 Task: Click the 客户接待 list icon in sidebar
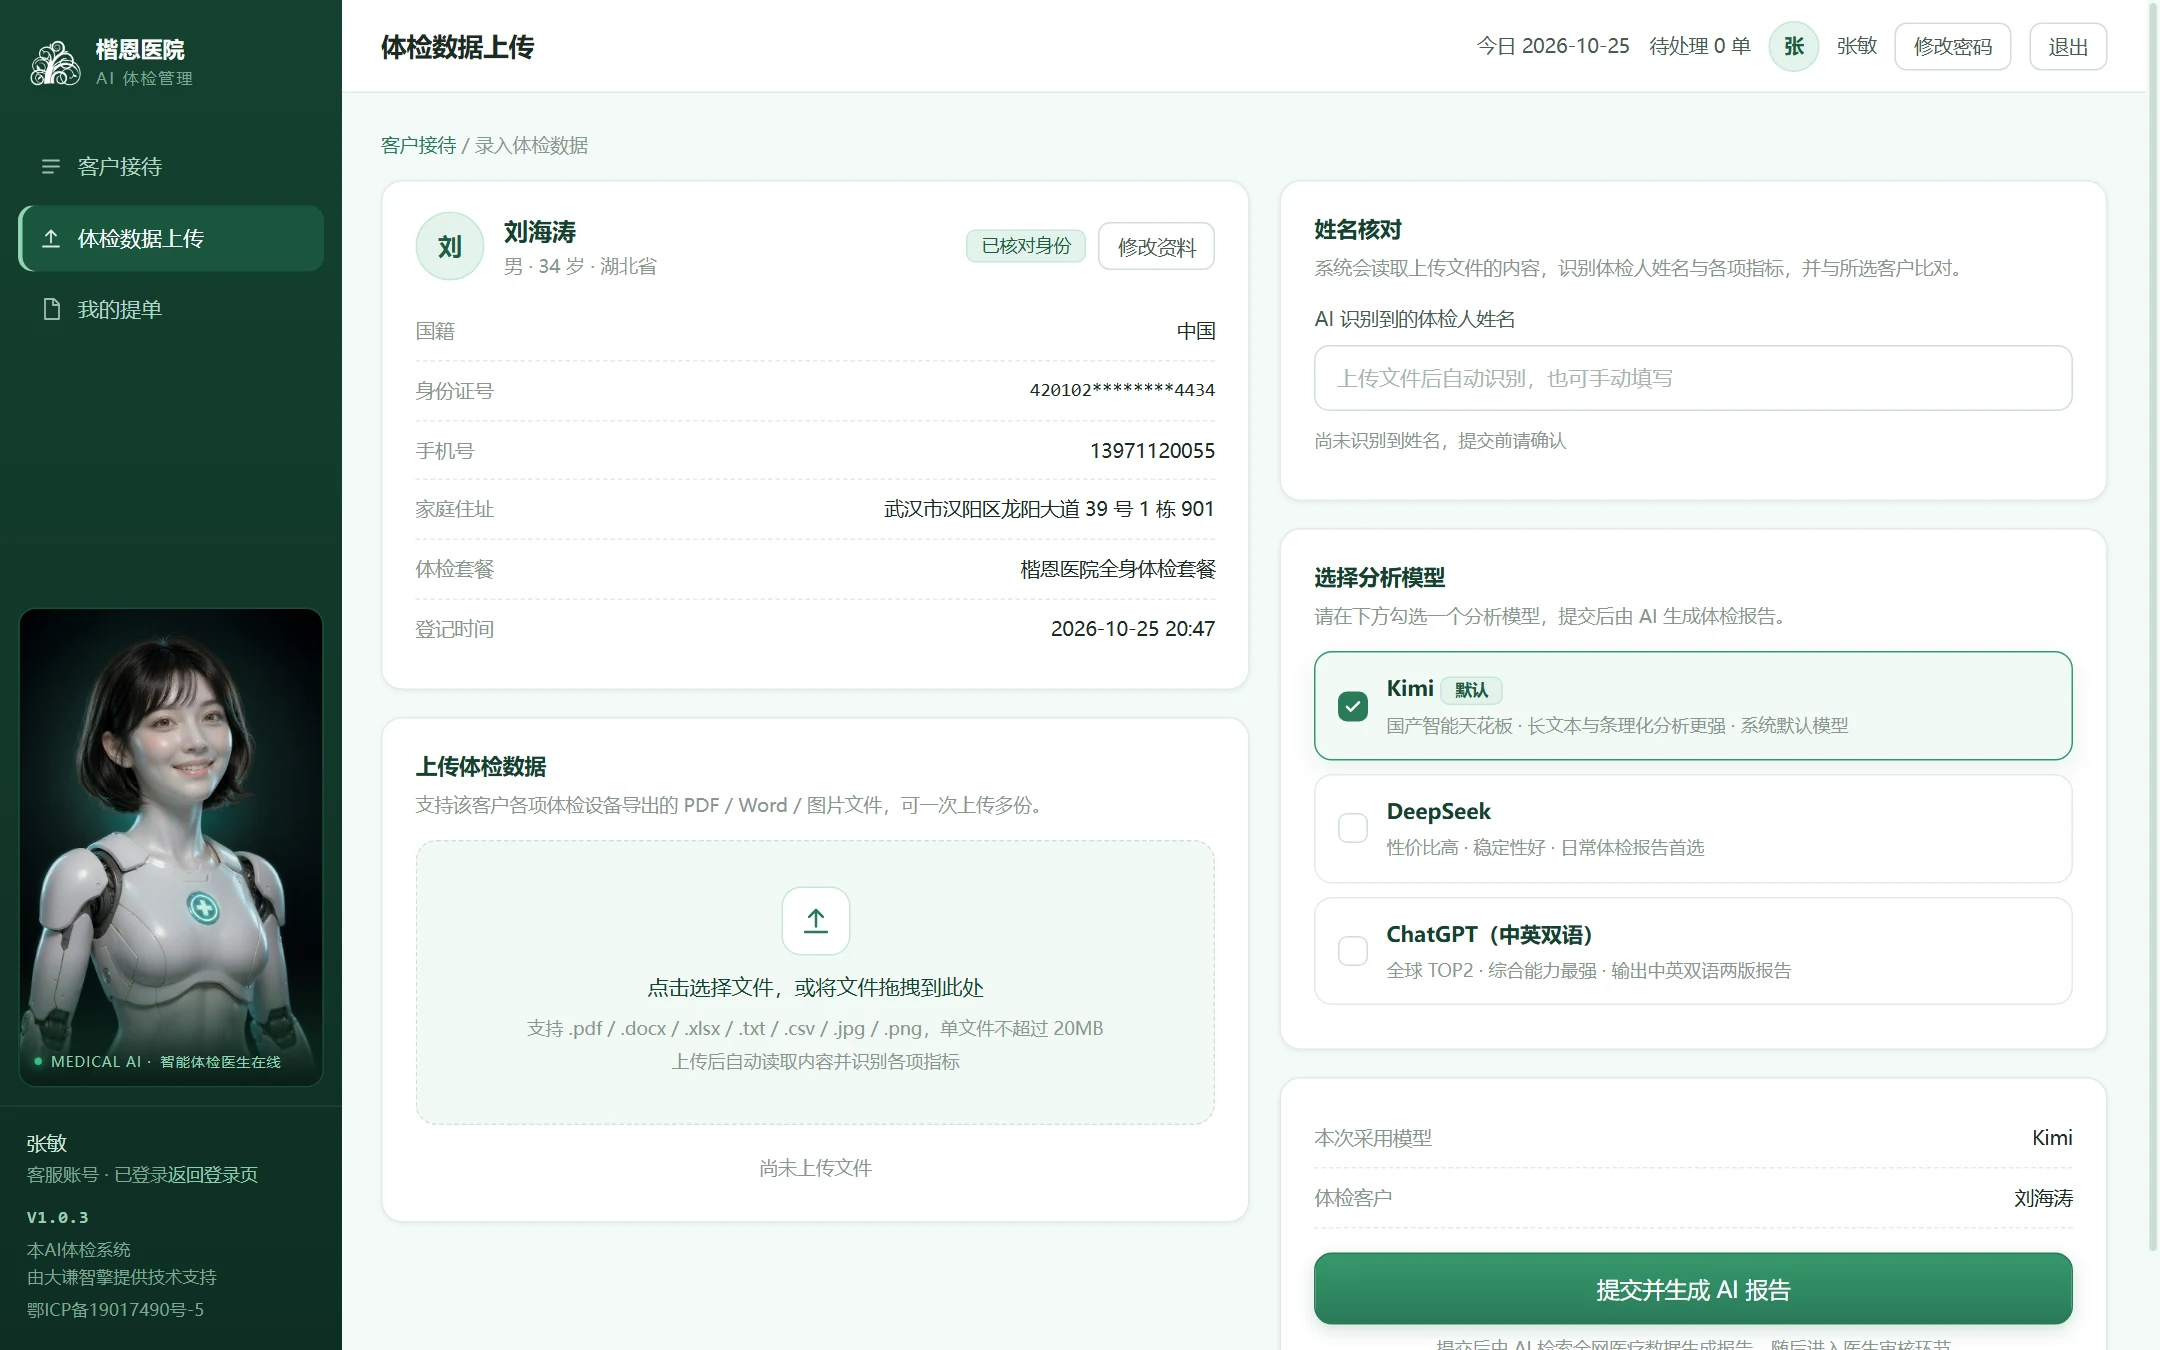coord(50,166)
